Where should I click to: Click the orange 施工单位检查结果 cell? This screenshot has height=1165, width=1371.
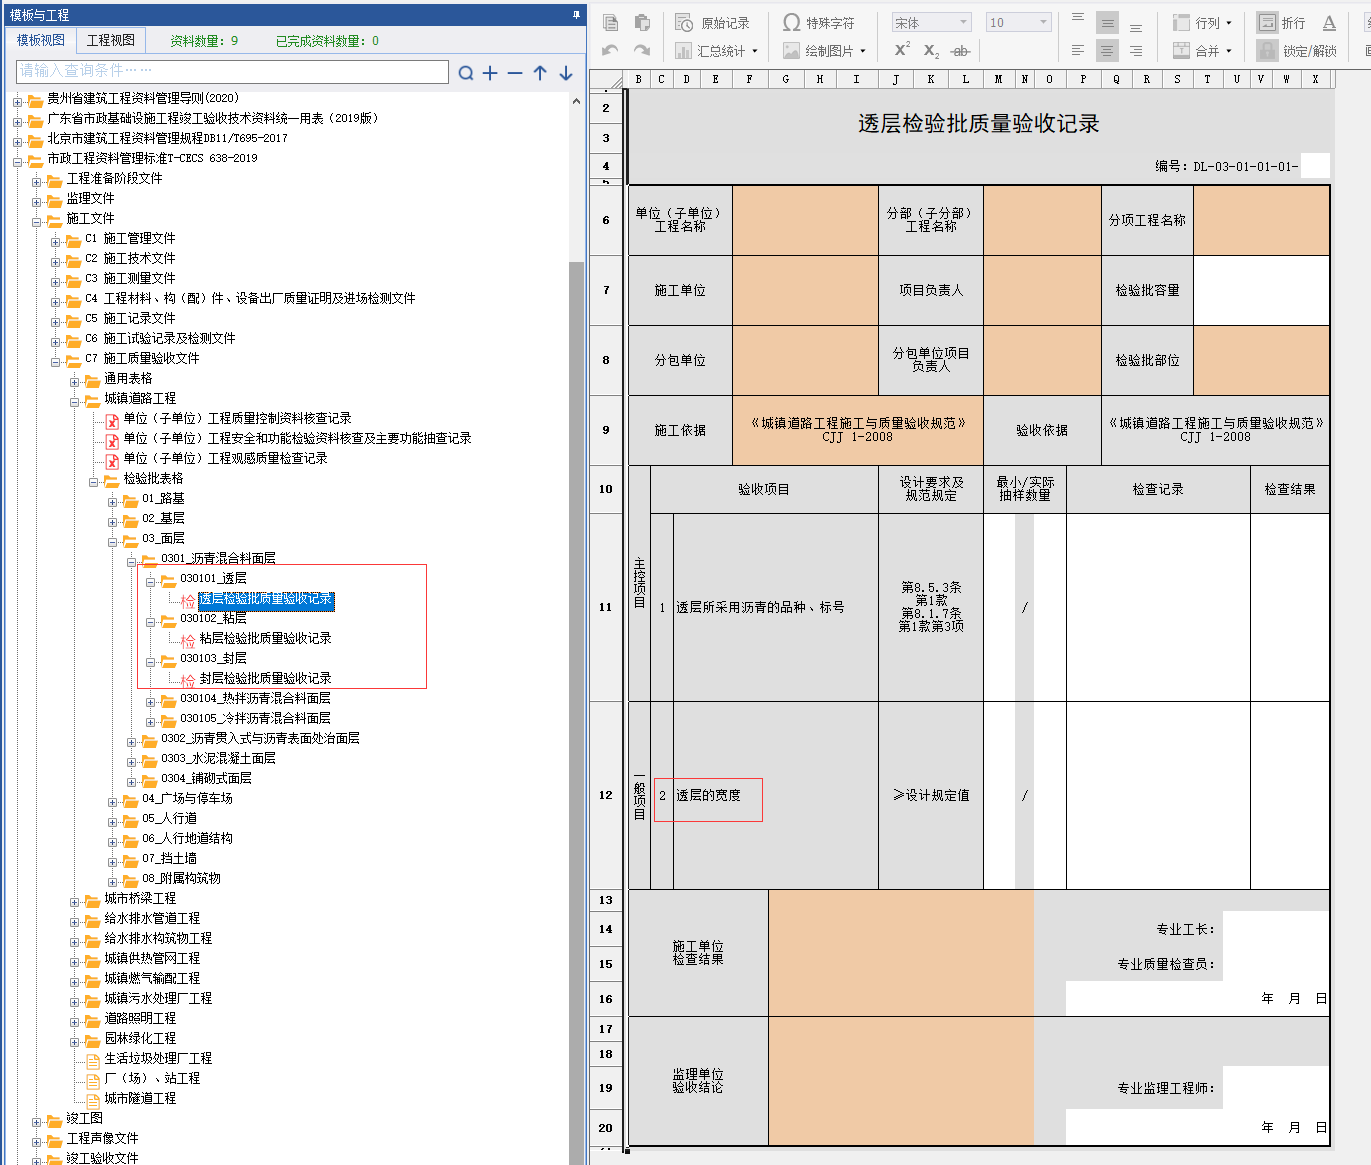click(900, 953)
